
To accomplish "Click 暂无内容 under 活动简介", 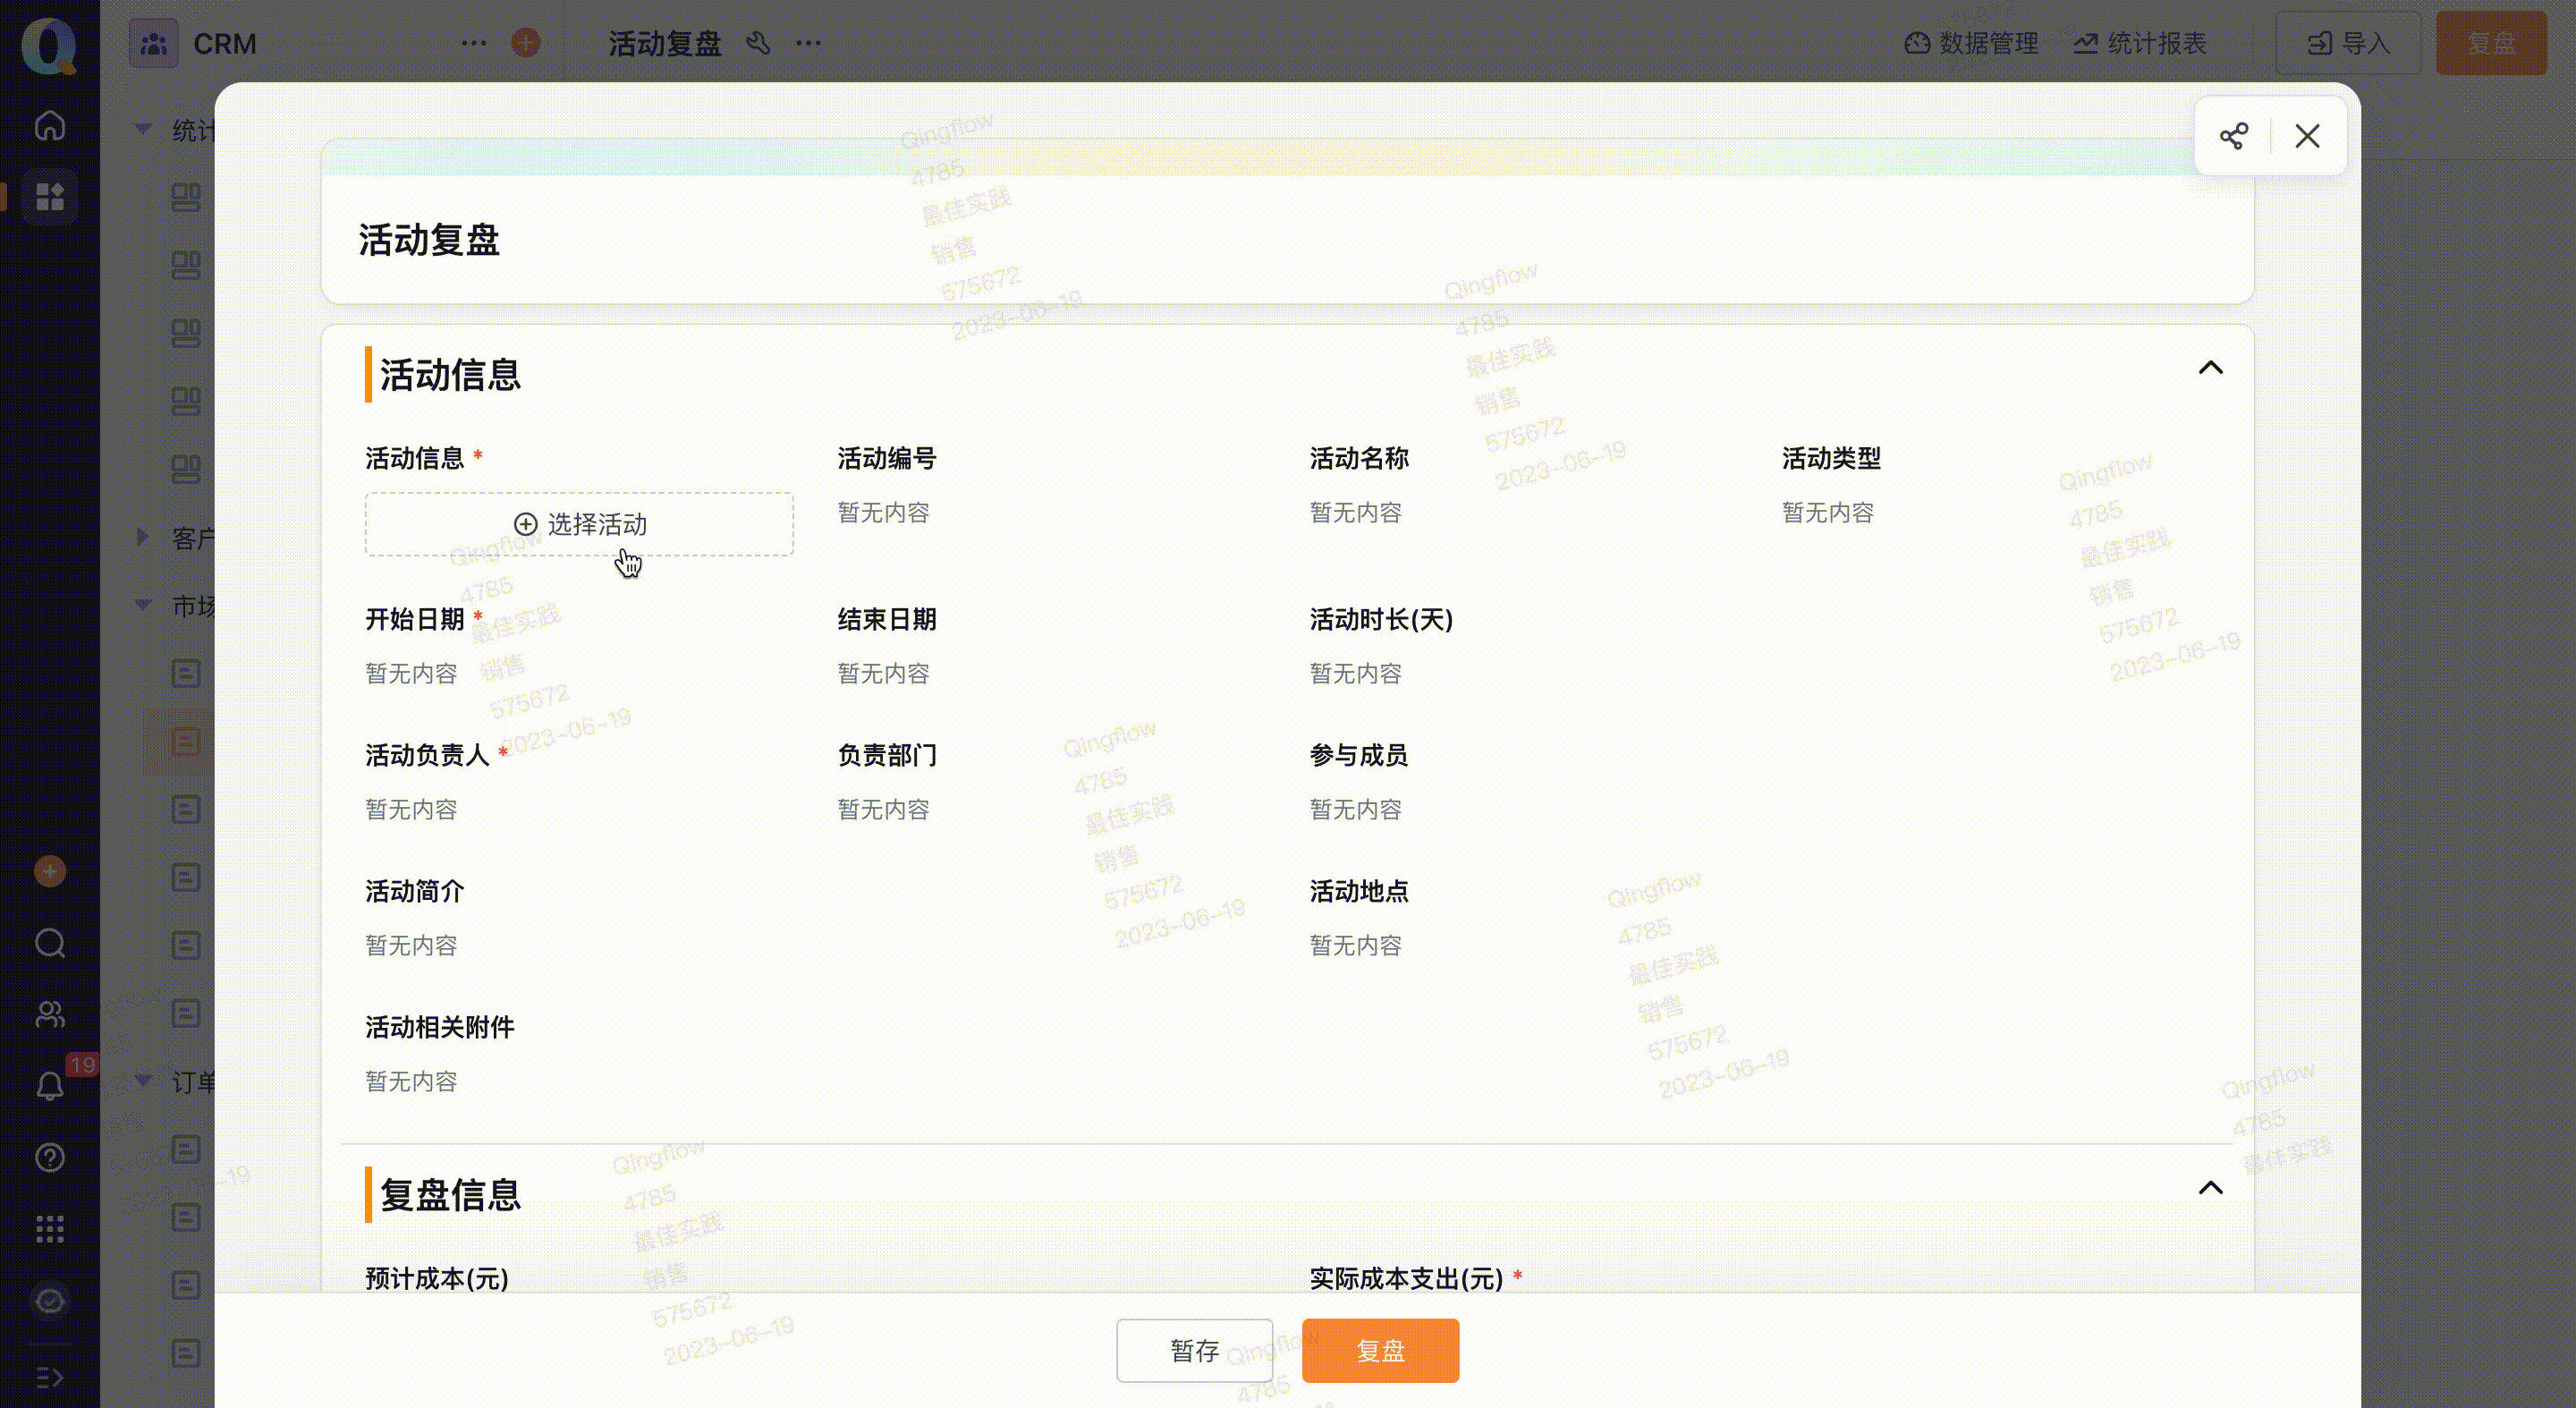I will point(411,945).
